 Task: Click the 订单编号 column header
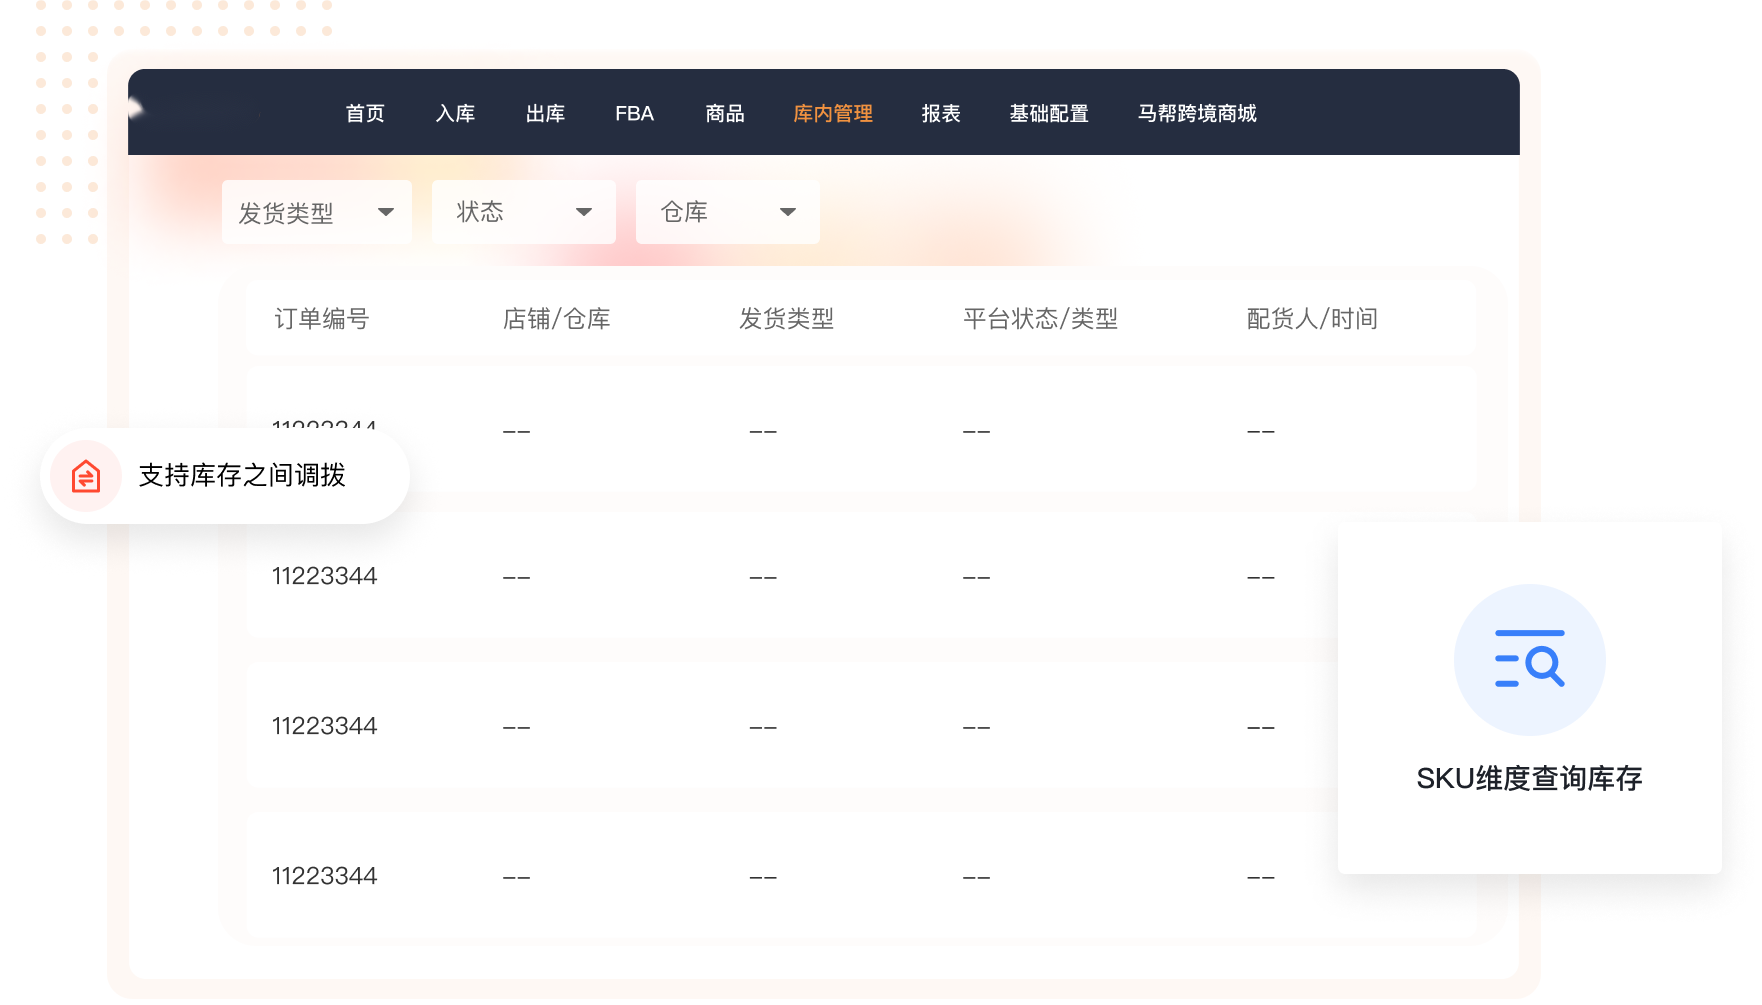pos(322,319)
